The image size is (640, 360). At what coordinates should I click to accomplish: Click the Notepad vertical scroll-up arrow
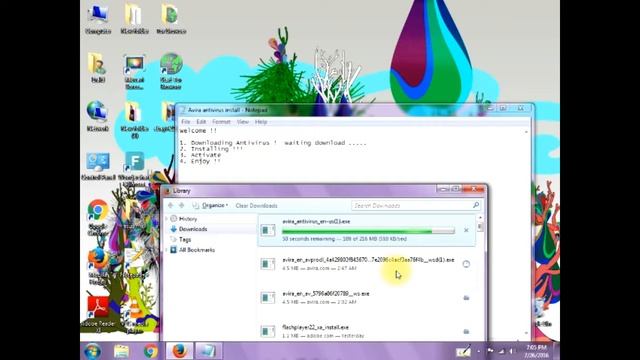[x=526, y=131]
